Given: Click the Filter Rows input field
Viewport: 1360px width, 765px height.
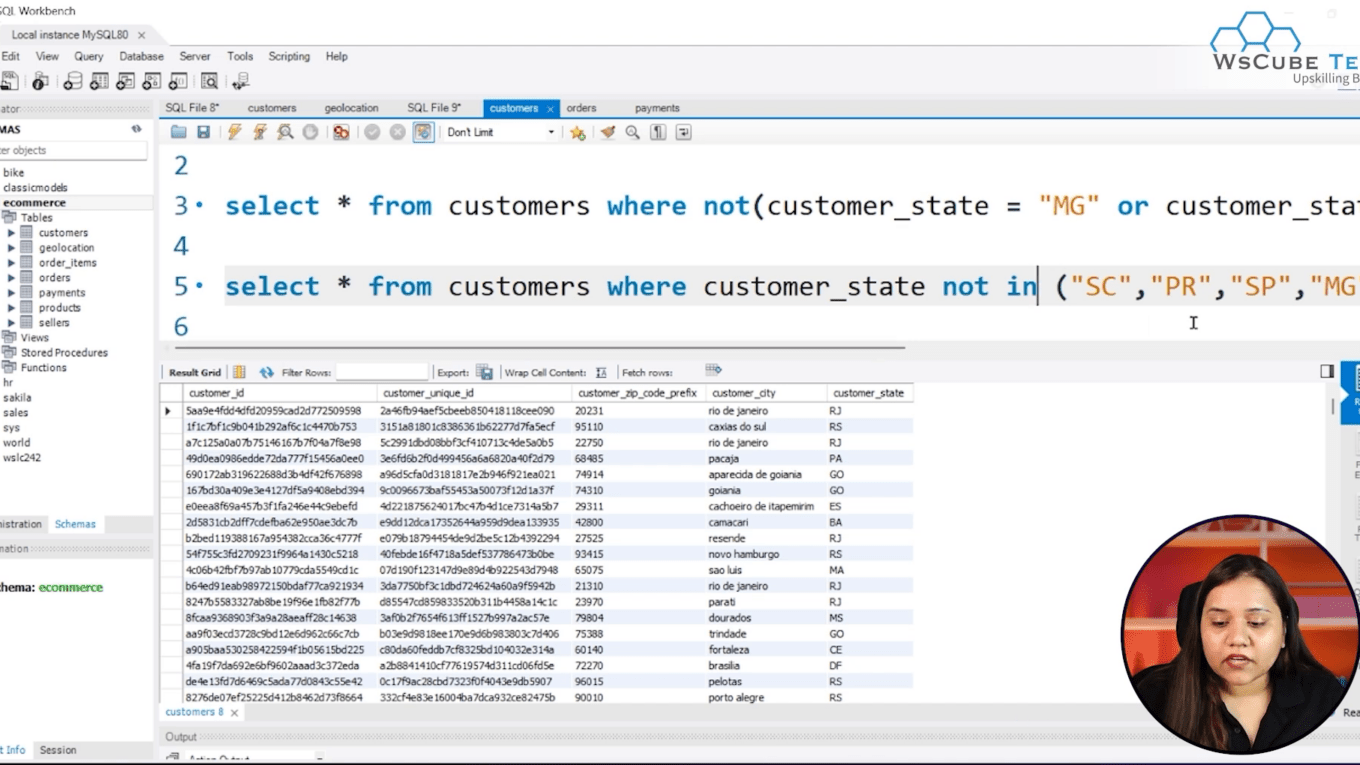Looking at the screenshot, I should (x=382, y=372).
